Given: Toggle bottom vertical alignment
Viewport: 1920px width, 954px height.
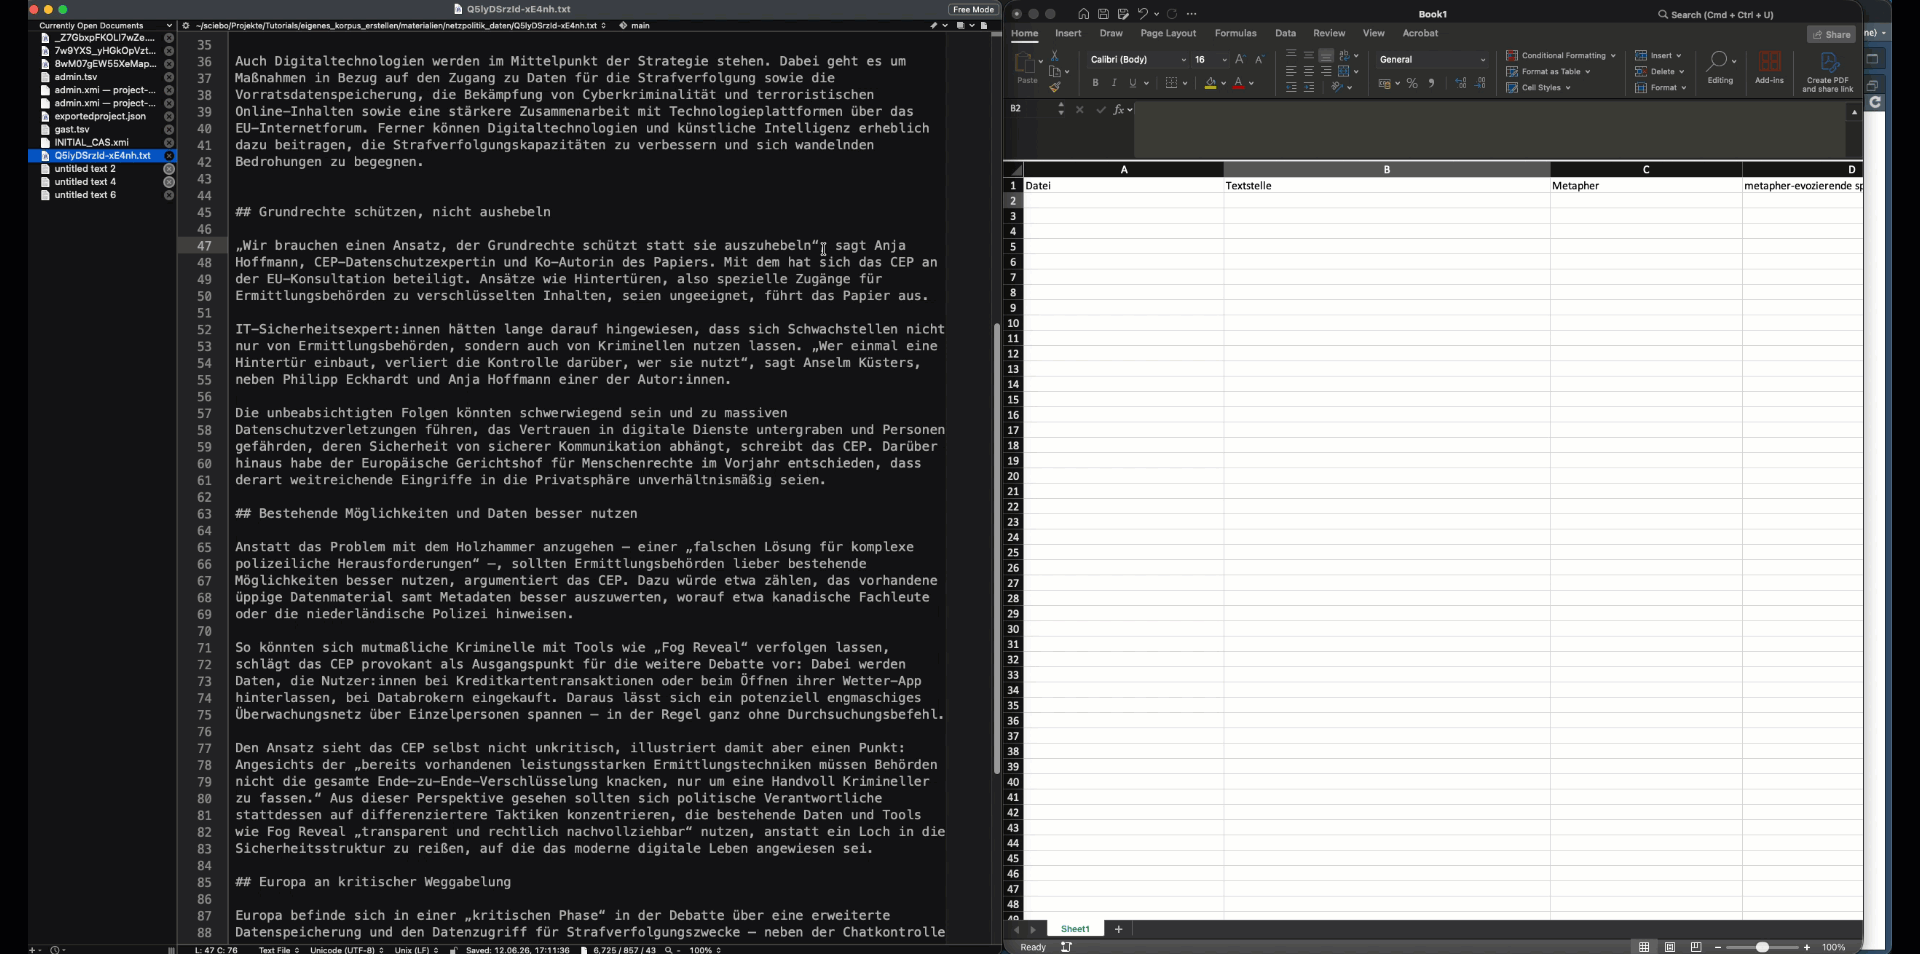Looking at the screenshot, I should [1326, 55].
